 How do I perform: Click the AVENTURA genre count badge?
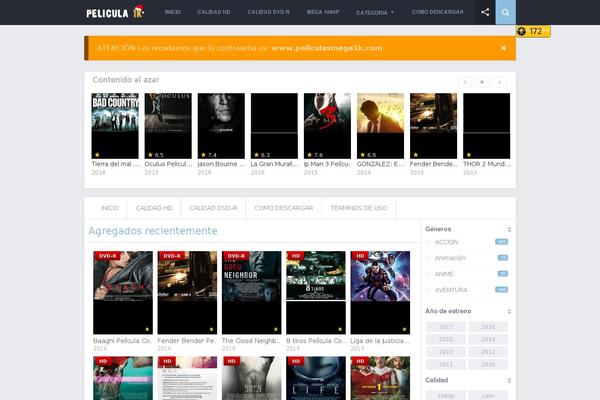501,290
